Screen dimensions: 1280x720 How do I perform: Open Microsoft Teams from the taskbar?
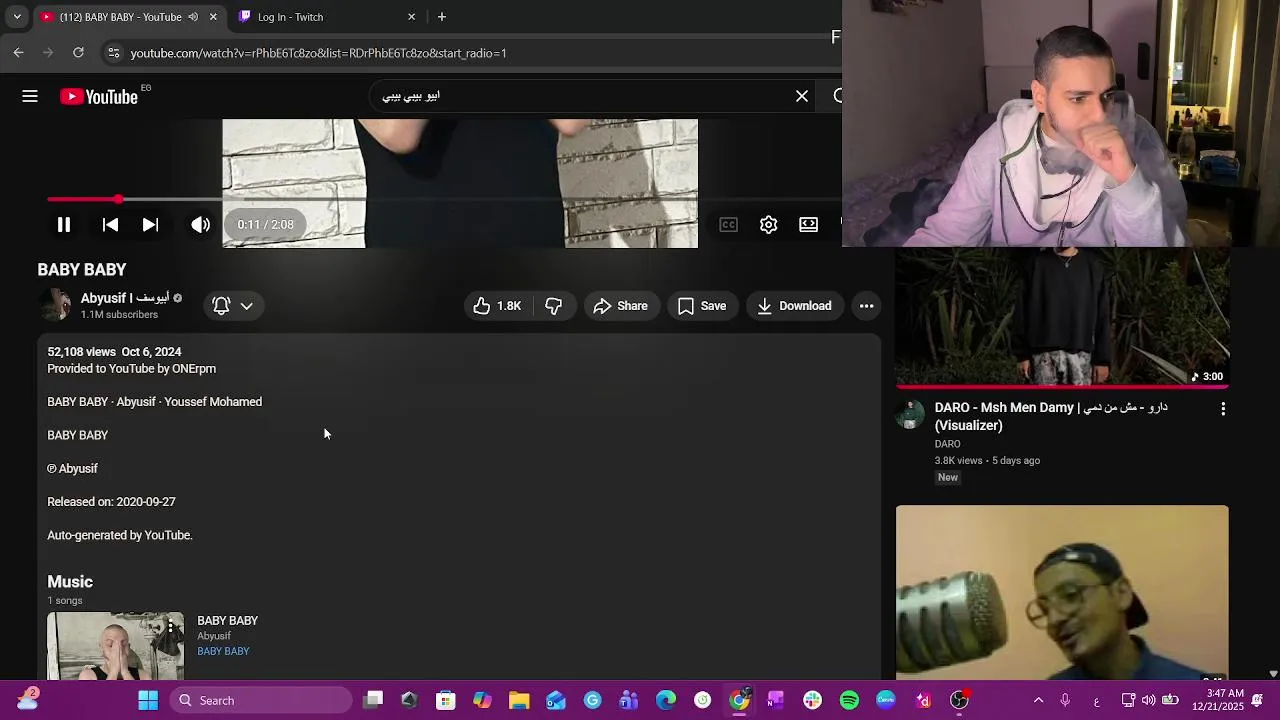coord(629,700)
